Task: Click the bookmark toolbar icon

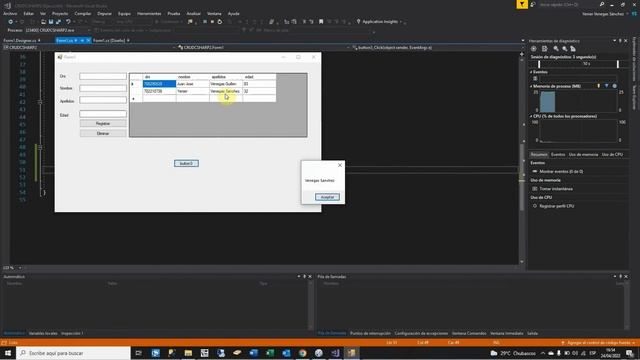Action: tap(321, 22)
